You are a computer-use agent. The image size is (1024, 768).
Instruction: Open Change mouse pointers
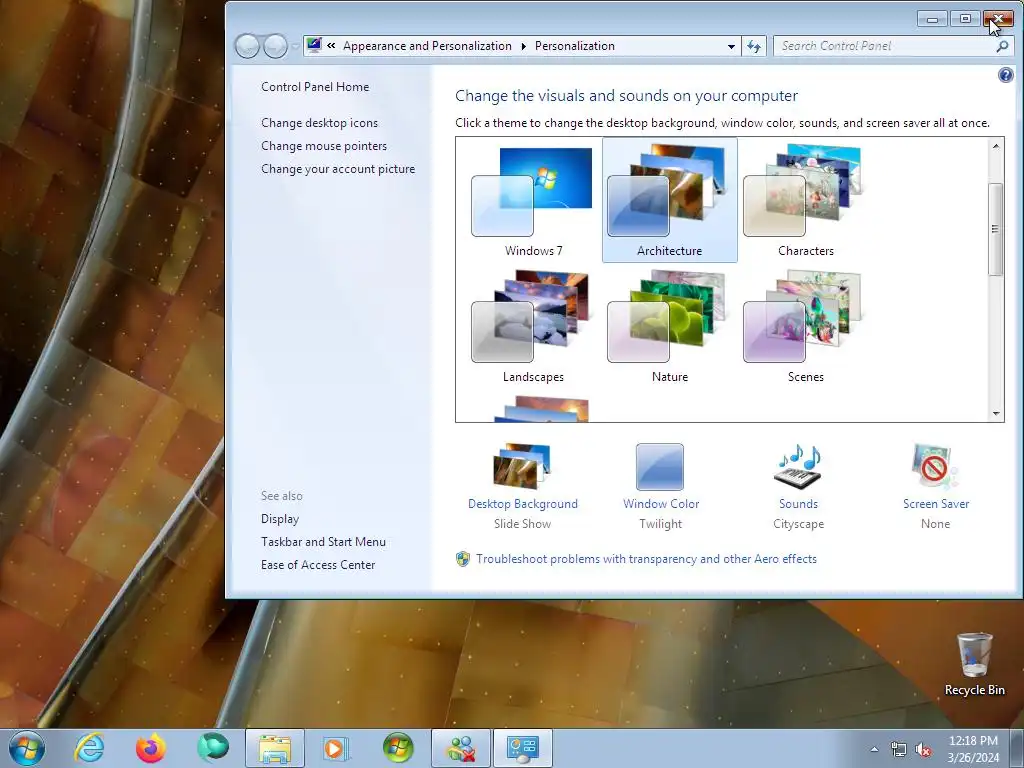(324, 146)
